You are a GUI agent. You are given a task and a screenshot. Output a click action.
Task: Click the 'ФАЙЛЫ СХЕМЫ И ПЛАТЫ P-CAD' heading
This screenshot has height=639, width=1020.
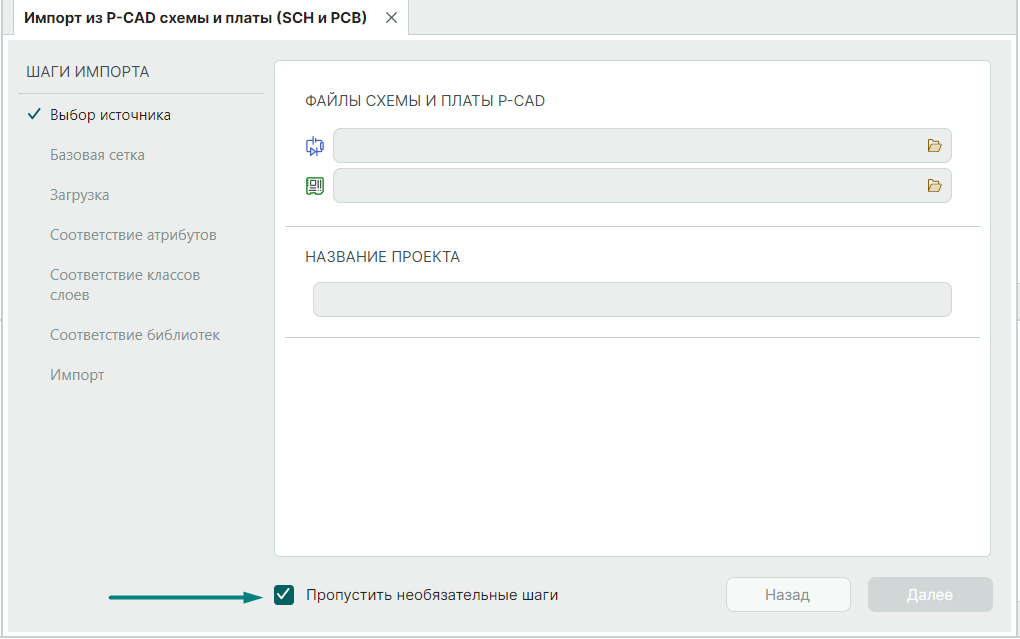pos(425,101)
